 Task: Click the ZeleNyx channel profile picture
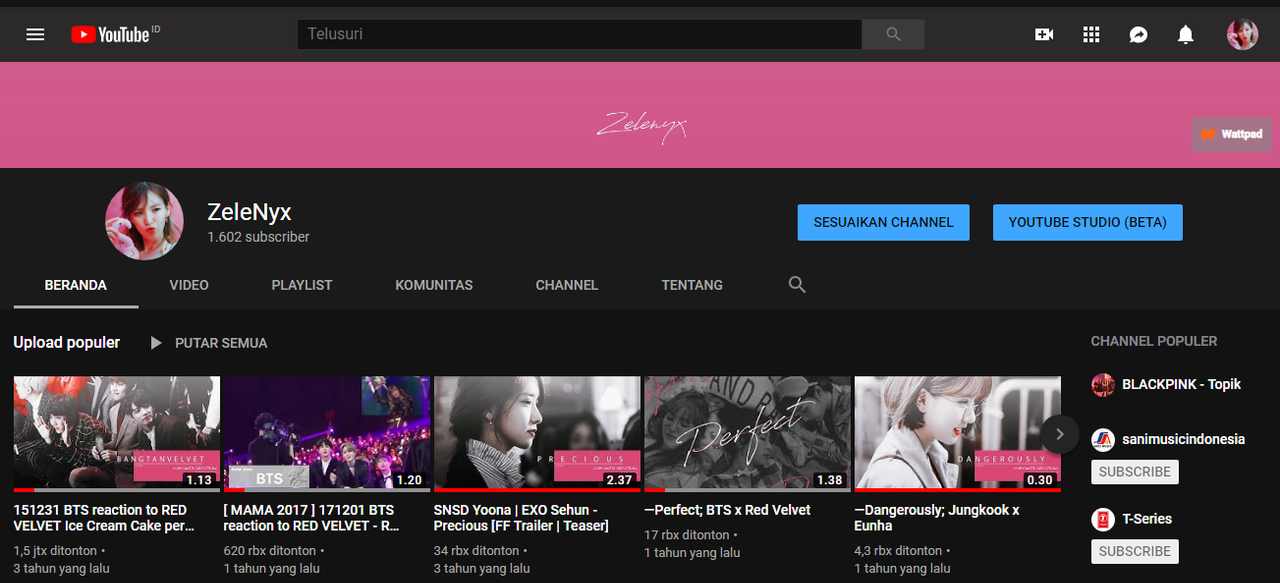point(145,222)
